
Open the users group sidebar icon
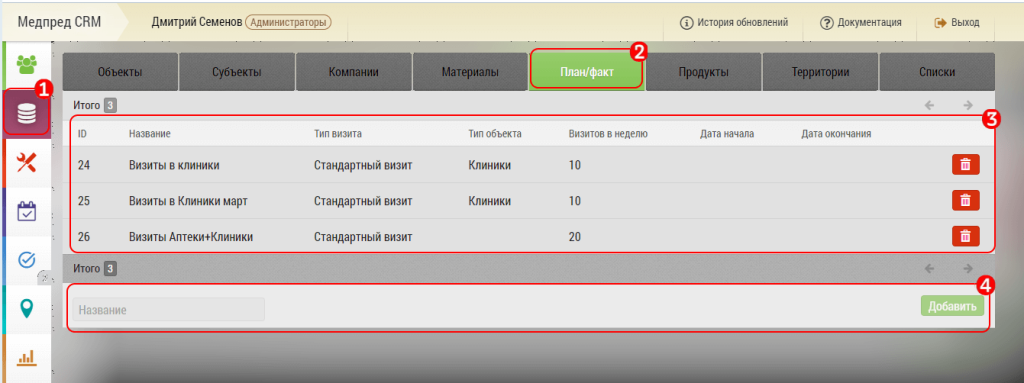point(27,63)
